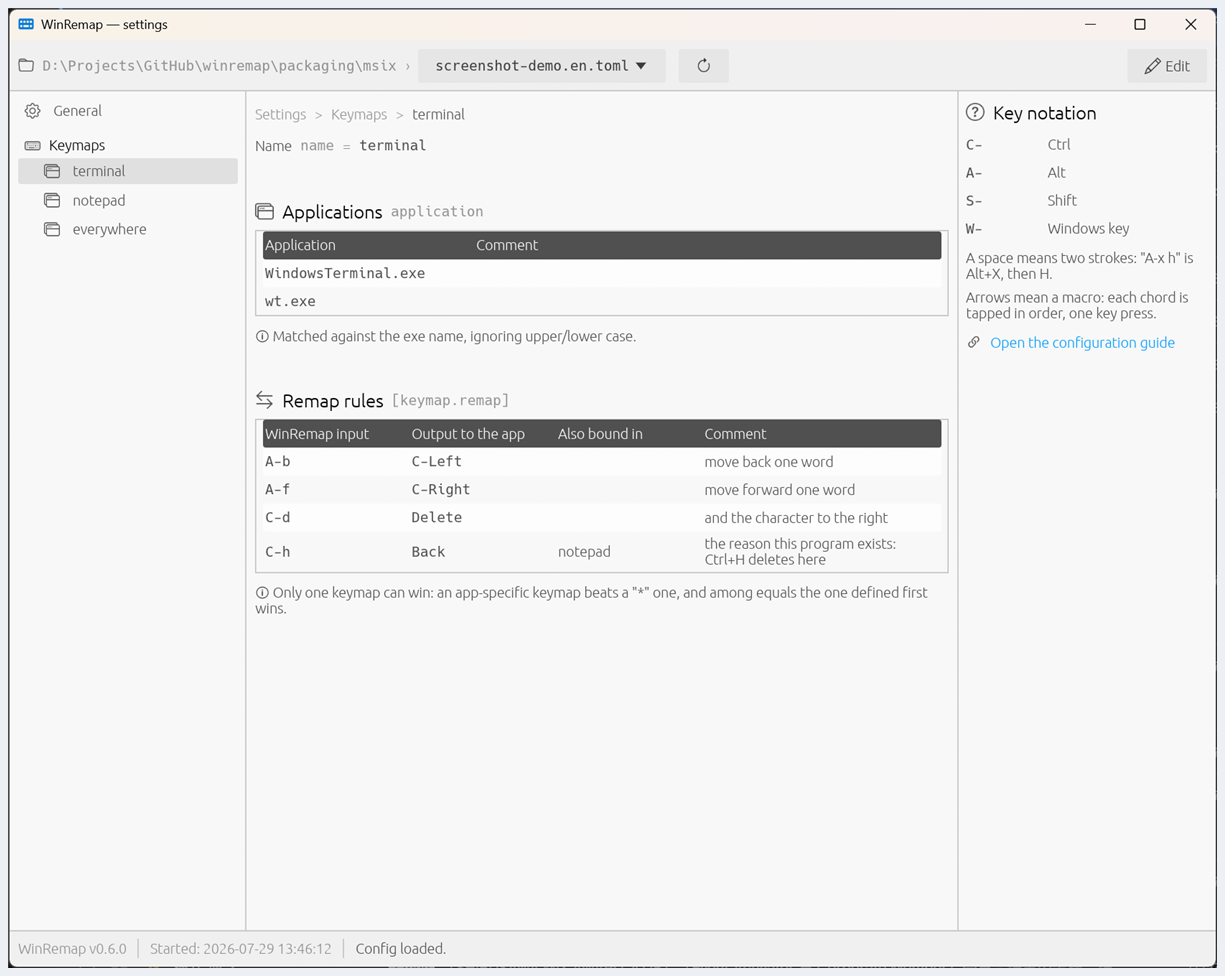
Task: Click the folder icon beside the path
Action: (x=27, y=66)
